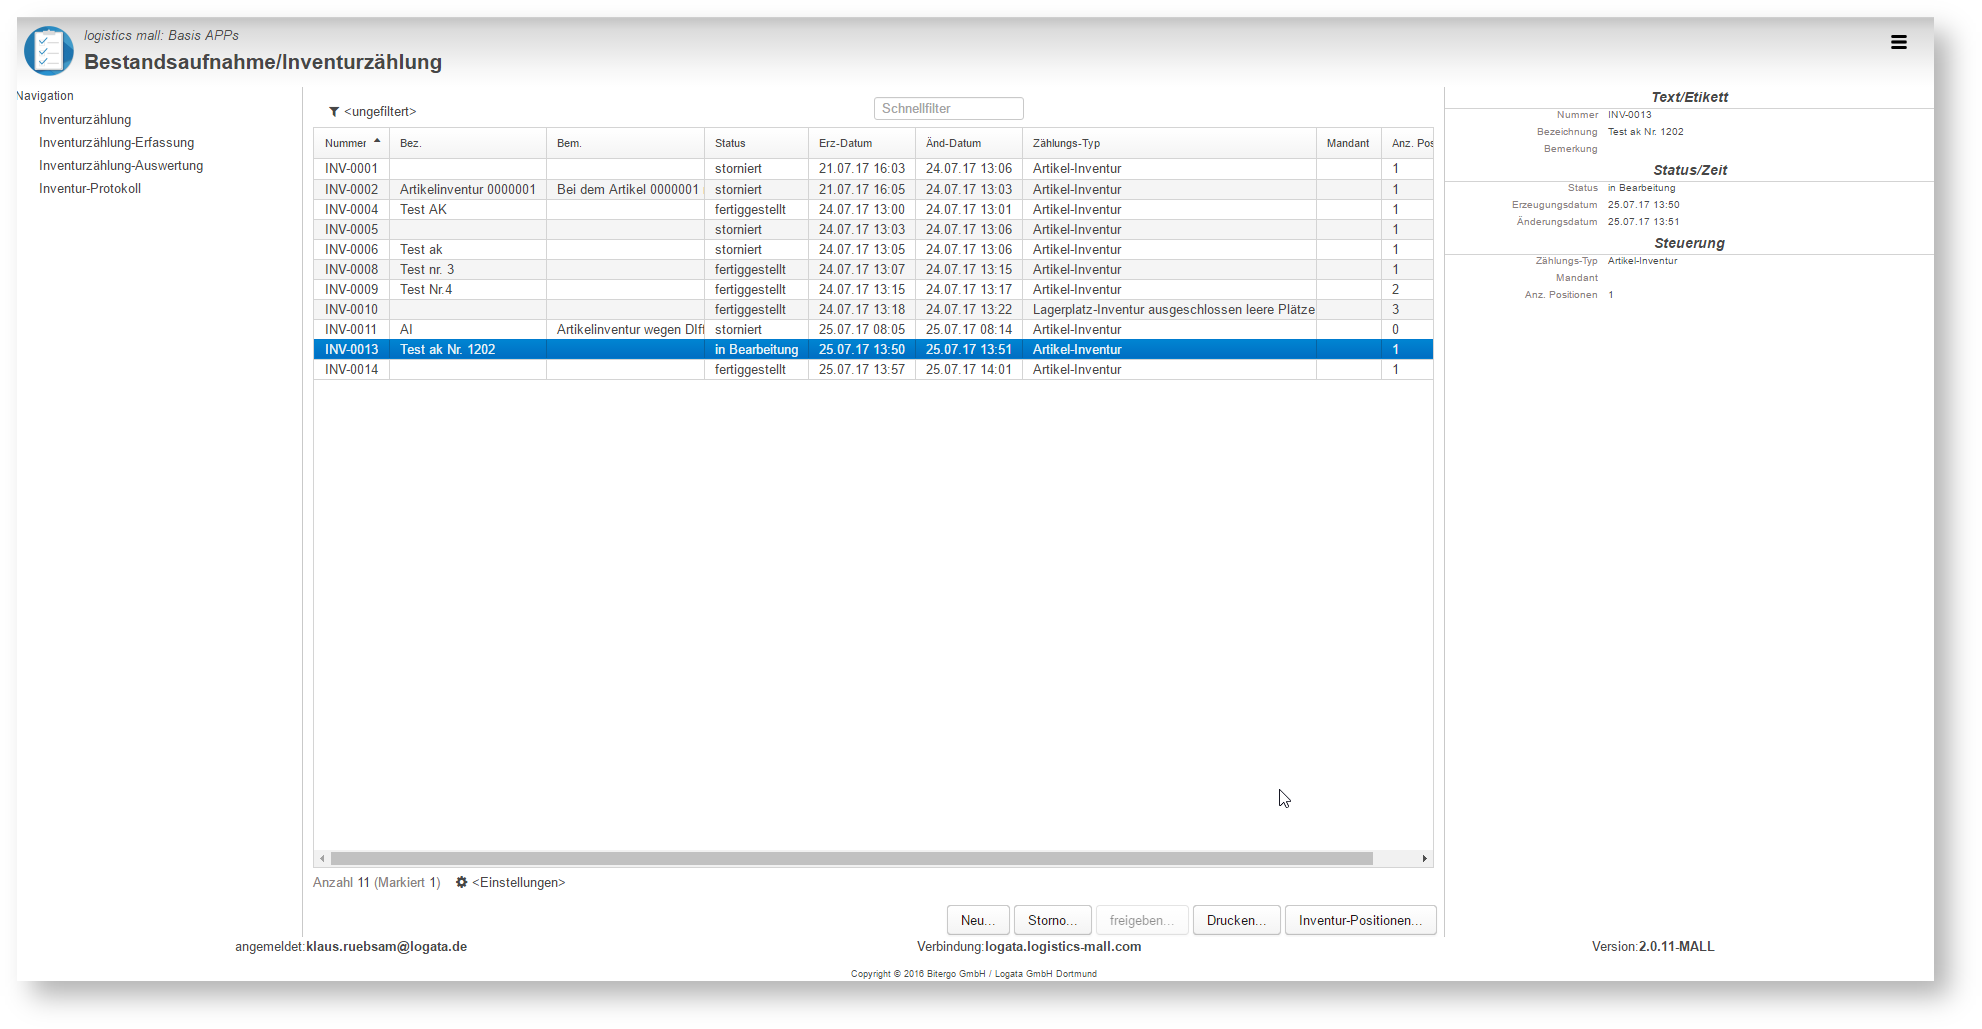Image resolution: width=1982 pixels, height=1029 pixels.
Task: Click 'INV-0013' number in details panel
Action: click(x=1629, y=115)
